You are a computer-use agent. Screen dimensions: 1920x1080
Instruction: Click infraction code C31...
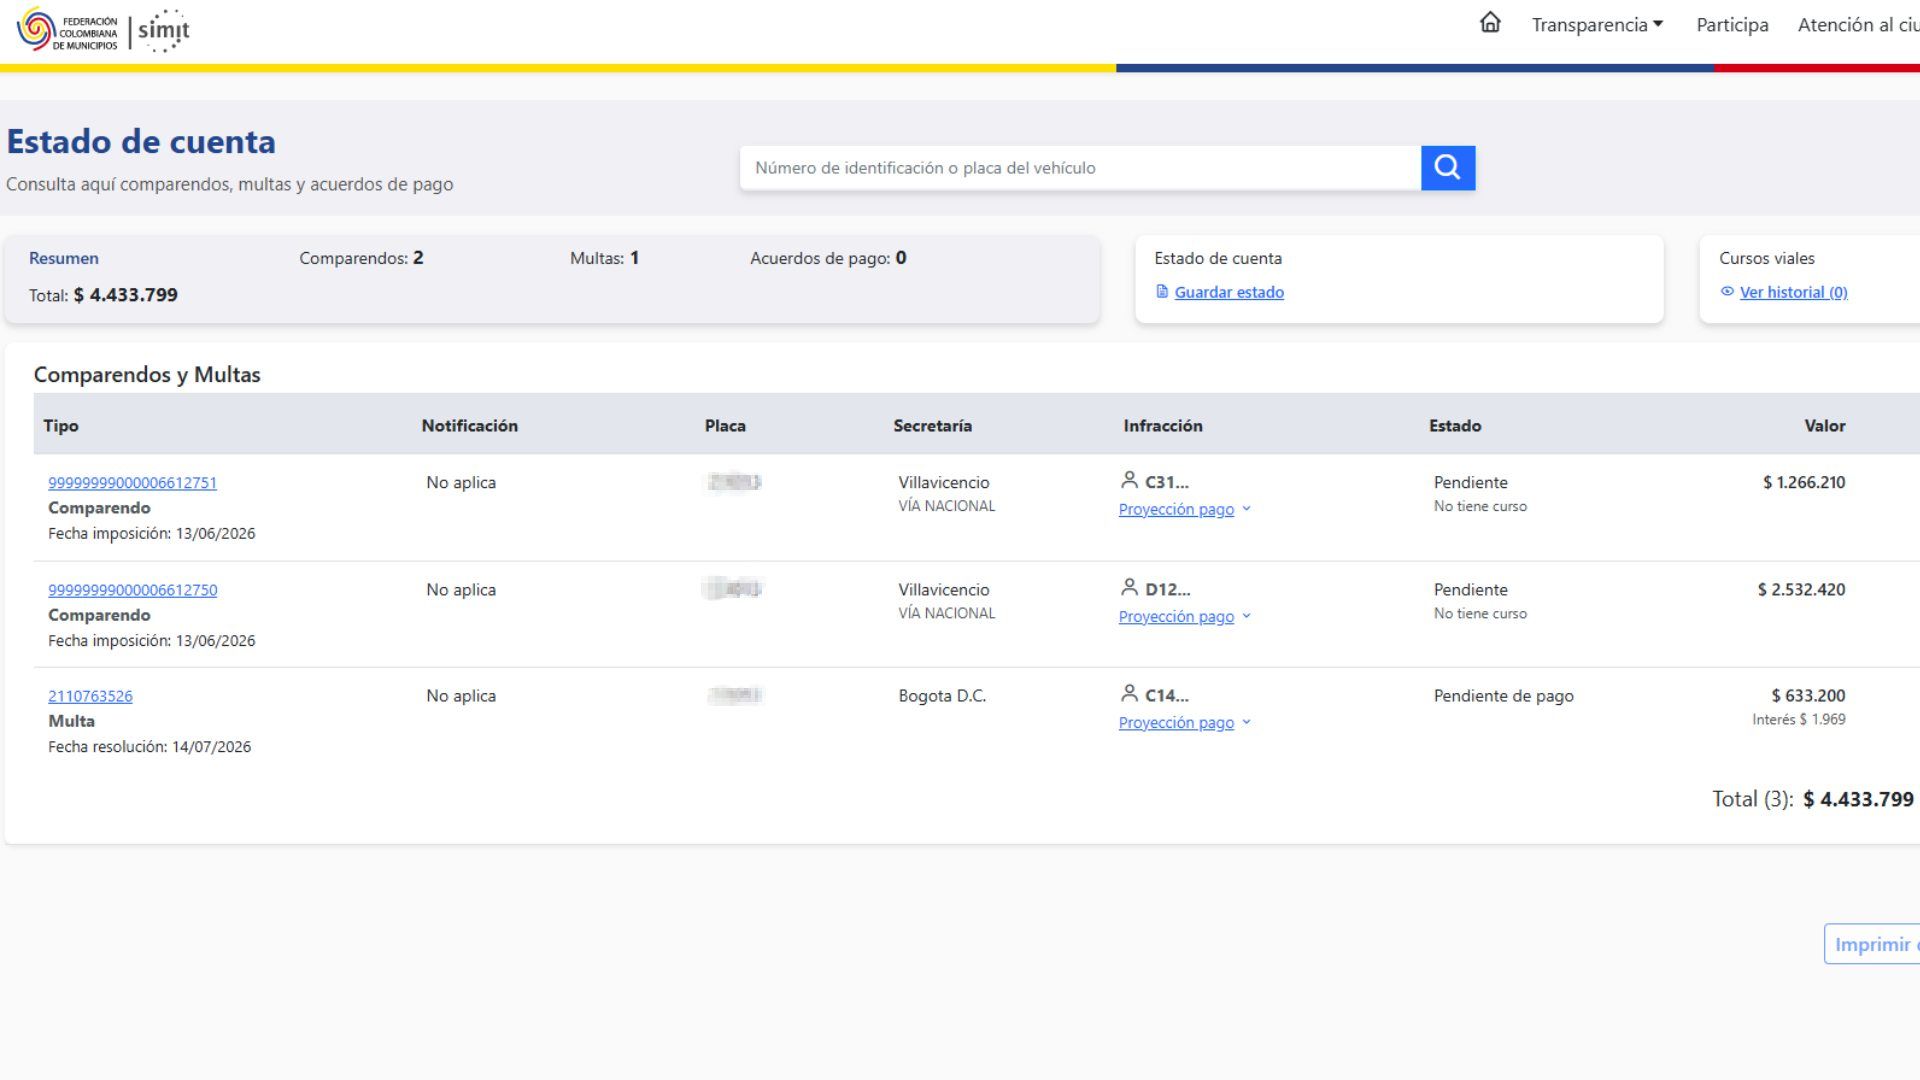[x=1167, y=482]
